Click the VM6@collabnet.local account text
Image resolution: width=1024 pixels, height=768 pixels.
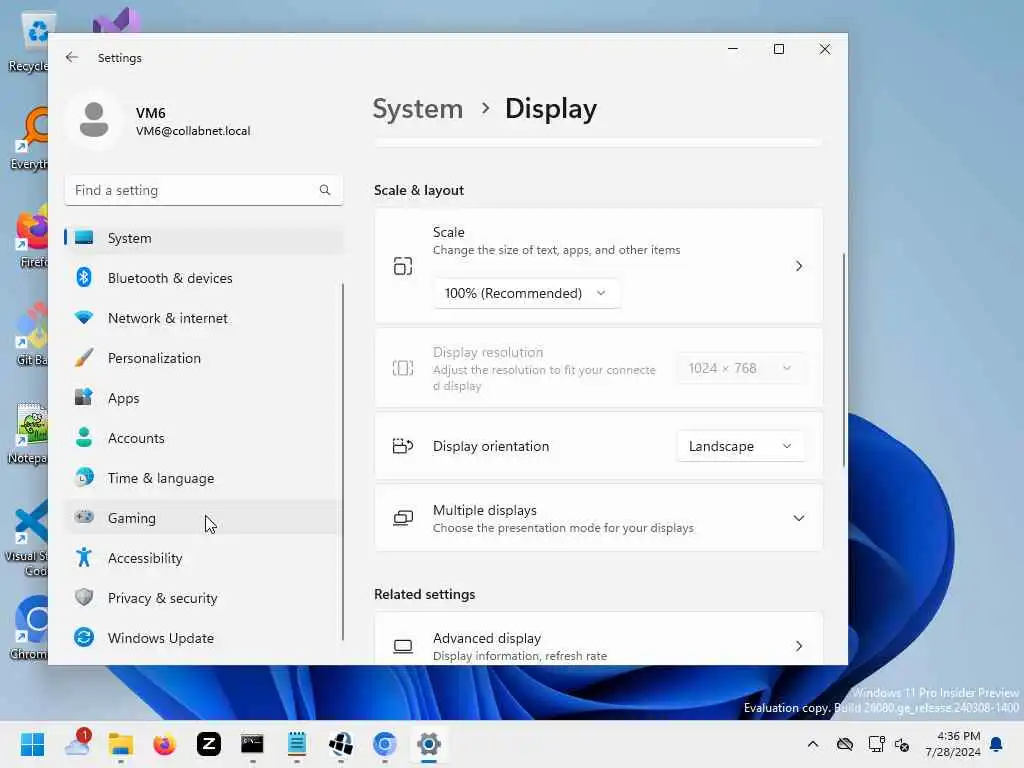click(193, 131)
